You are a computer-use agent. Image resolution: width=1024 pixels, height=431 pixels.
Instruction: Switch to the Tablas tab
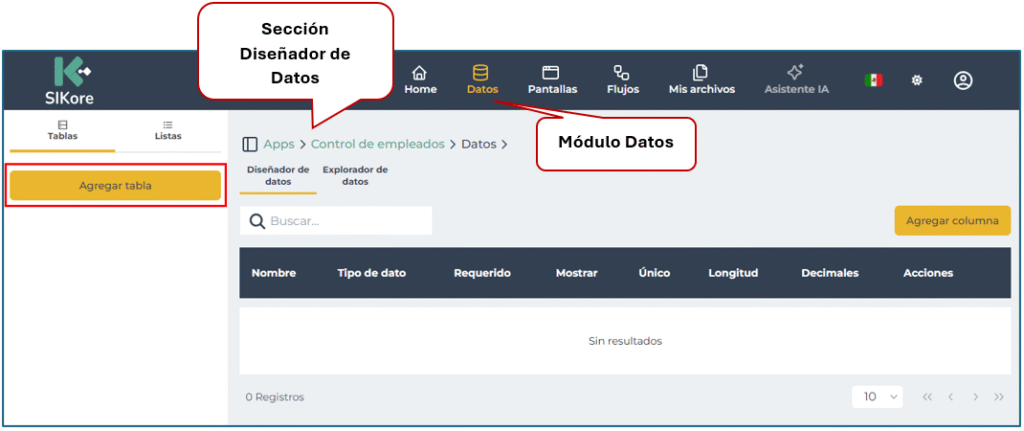point(62,130)
